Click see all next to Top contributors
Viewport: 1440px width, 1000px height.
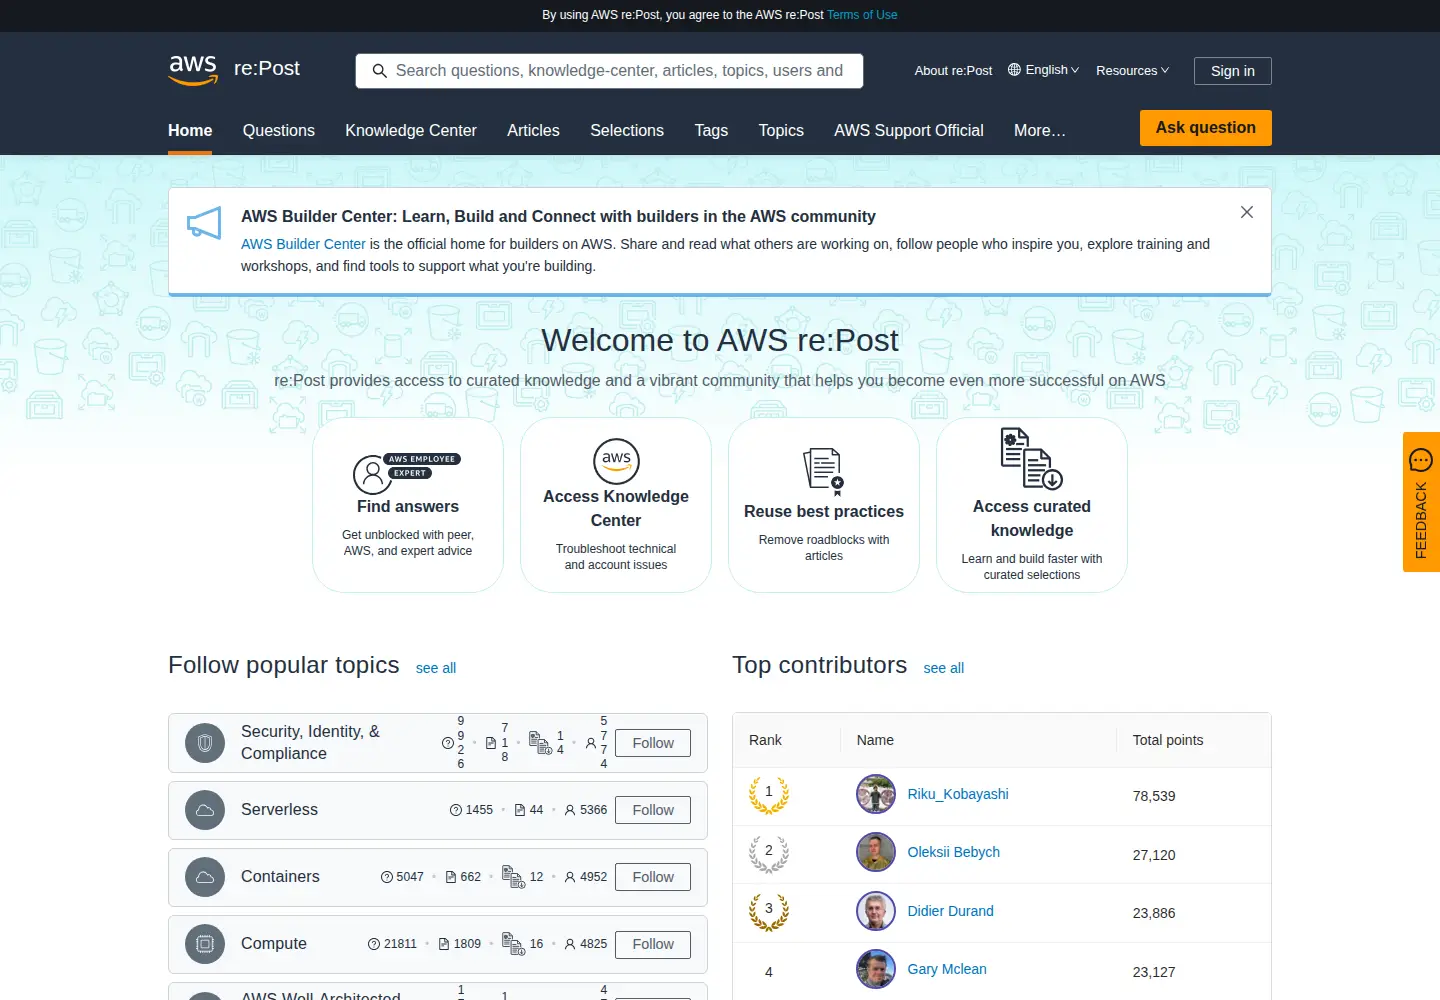pyautogui.click(x=944, y=668)
